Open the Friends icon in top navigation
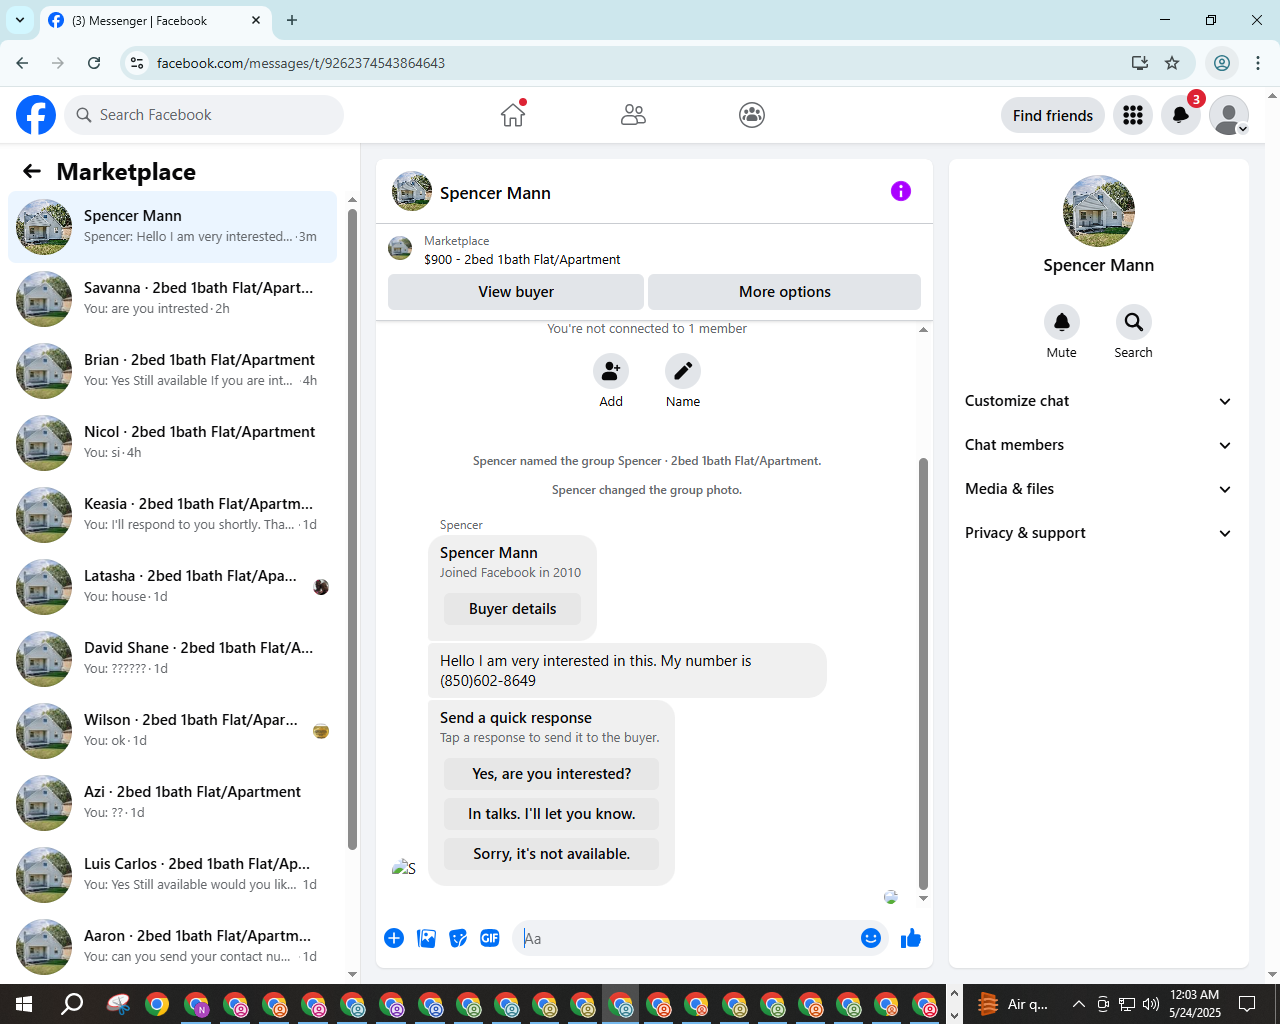This screenshot has height=1024, width=1280. [633, 115]
